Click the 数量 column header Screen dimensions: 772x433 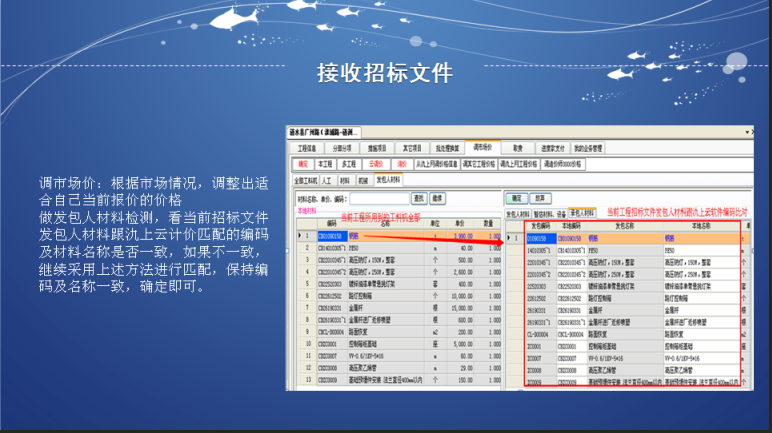coord(488,224)
